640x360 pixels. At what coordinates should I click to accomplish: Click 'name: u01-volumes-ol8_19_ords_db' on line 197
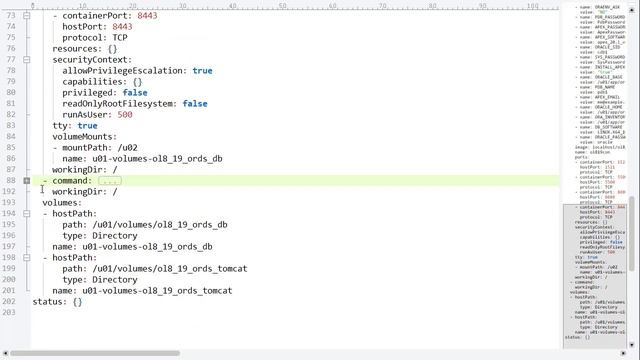coord(132,247)
